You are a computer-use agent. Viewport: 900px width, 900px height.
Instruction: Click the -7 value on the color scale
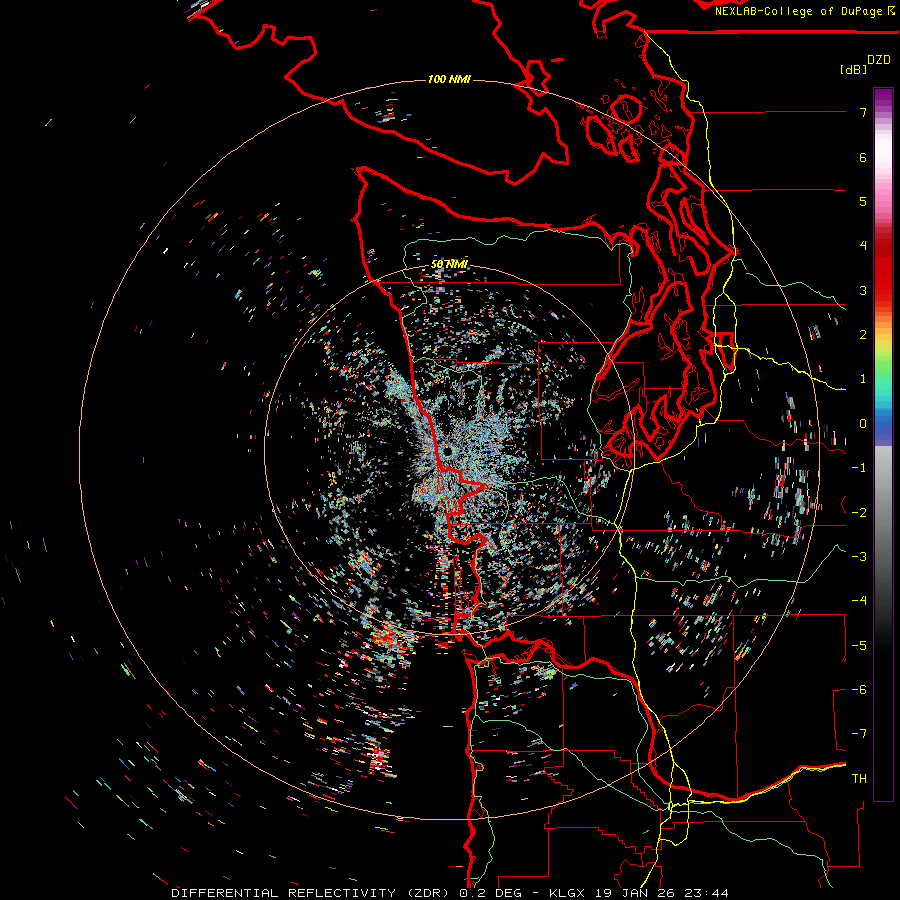click(x=859, y=734)
